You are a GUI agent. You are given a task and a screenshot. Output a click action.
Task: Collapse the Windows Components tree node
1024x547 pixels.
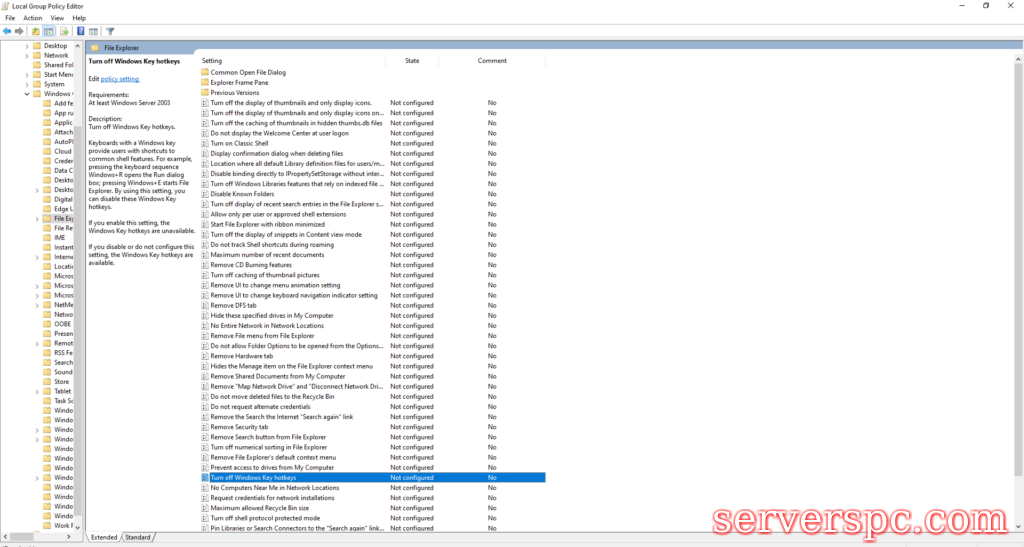(27, 94)
